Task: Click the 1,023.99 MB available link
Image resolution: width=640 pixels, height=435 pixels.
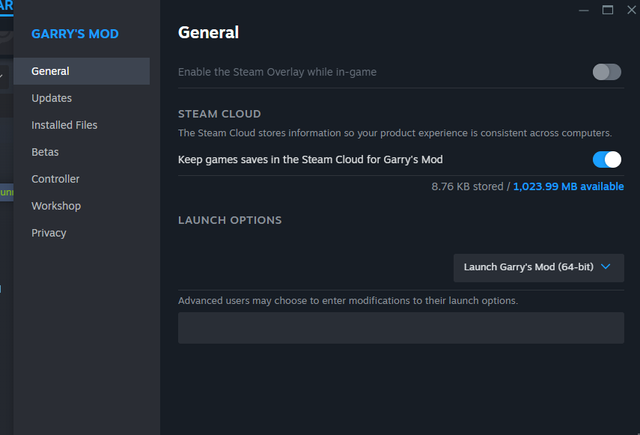Action: click(x=568, y=186)
